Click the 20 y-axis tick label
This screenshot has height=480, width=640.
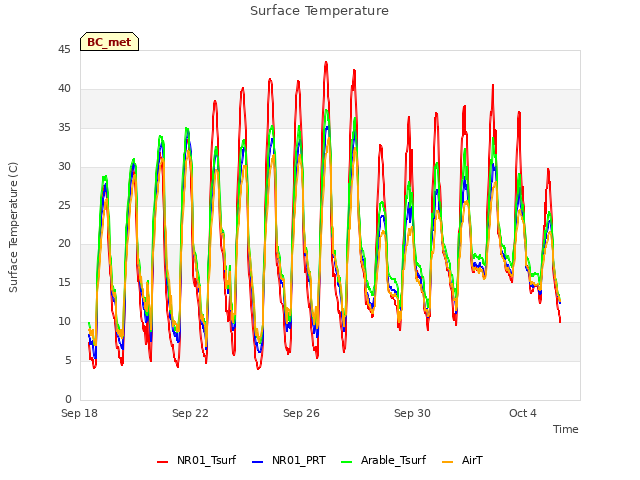pos(64,244)
